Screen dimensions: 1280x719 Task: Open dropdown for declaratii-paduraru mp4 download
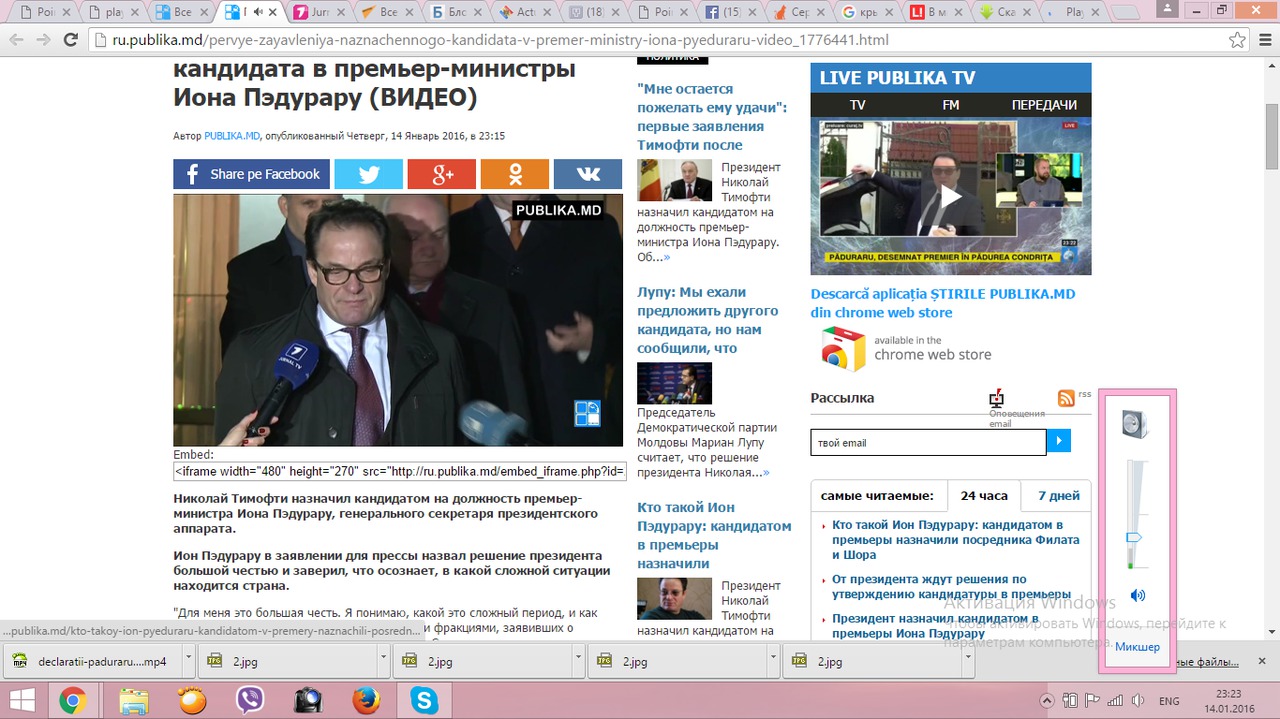pyautogui.click(x=188, y=661)
